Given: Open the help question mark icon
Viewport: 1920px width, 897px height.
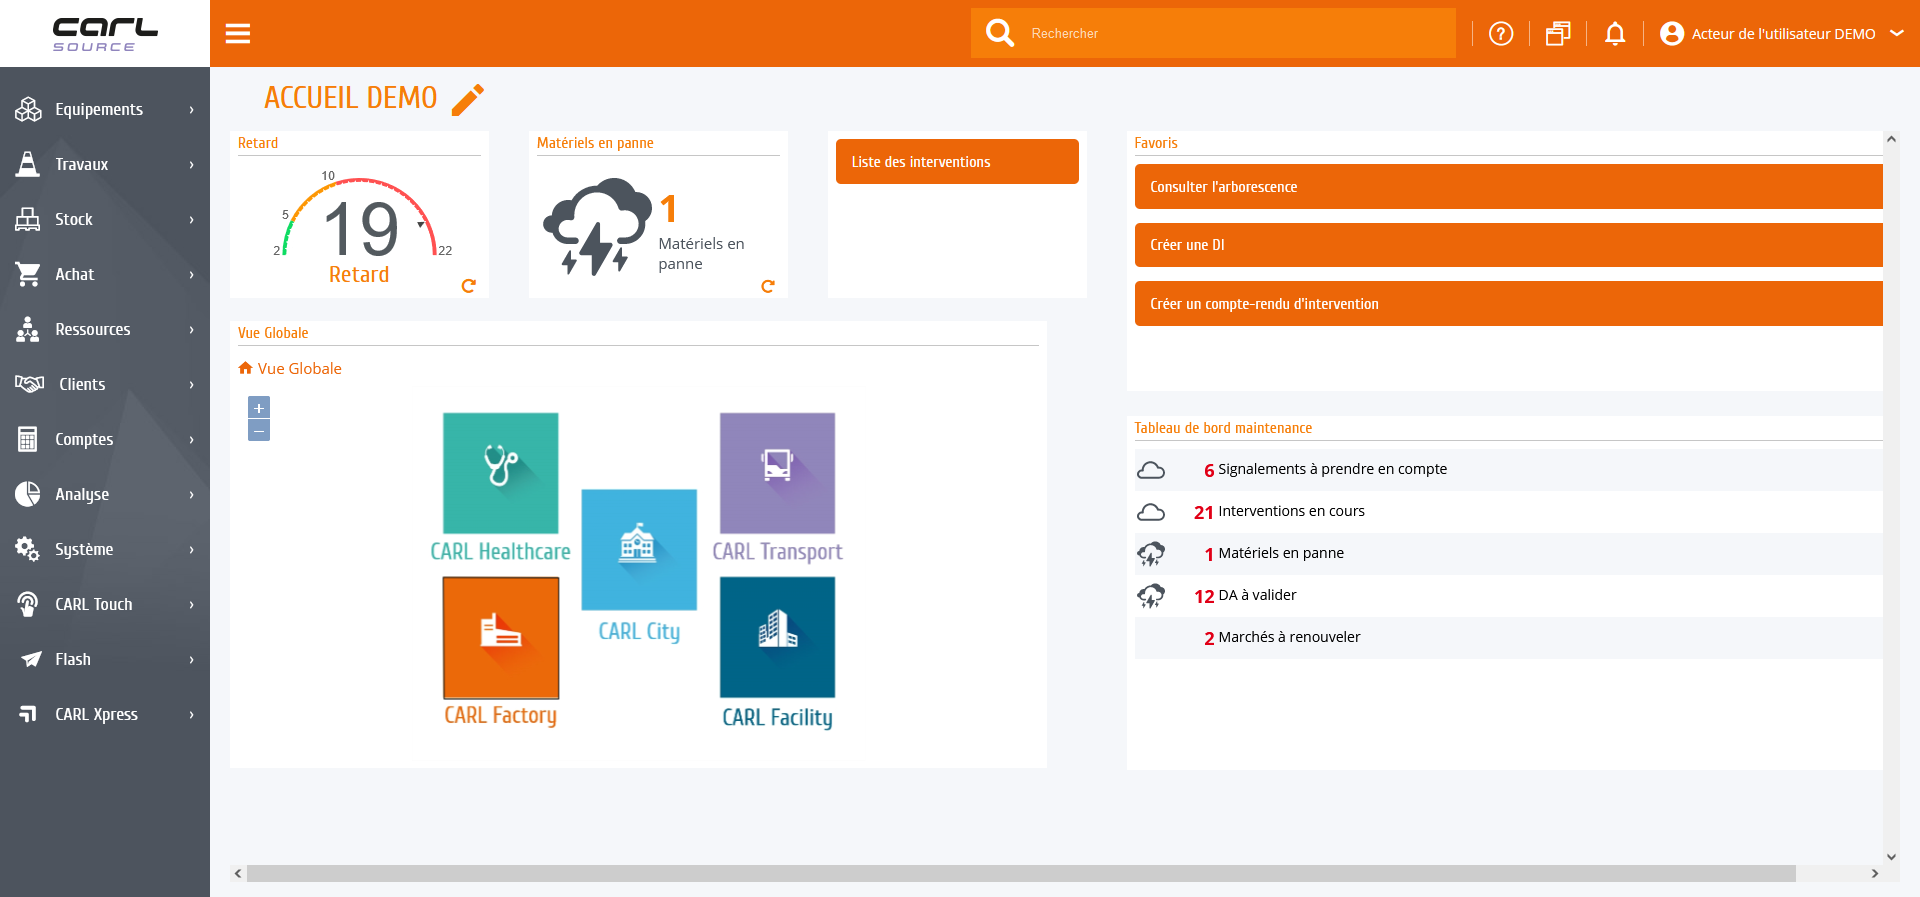Looking at the screenshot, I should pyautogui.click(x=1501, y=34).
